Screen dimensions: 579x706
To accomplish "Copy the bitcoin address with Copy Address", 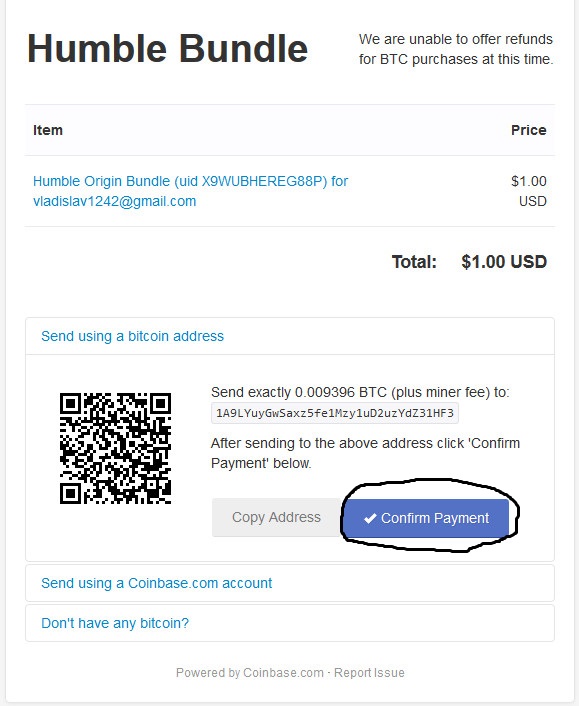I will [276, 517].
